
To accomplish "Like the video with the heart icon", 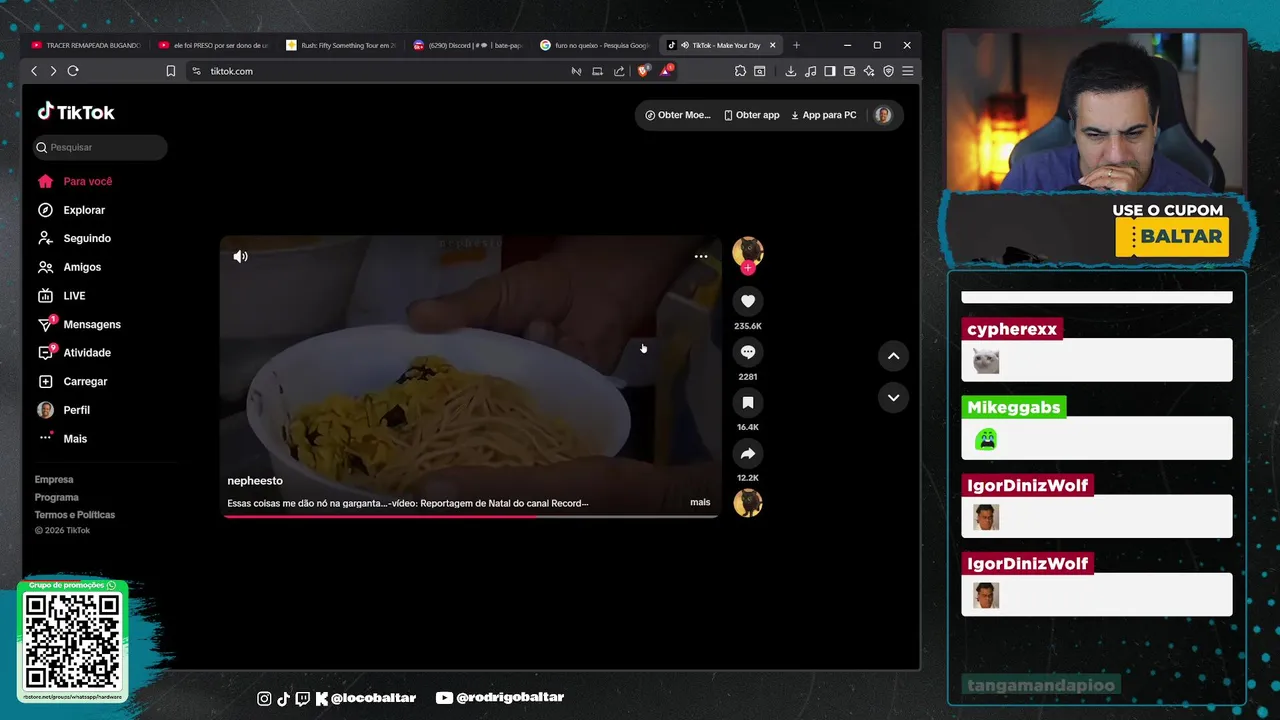I will [x=748, y=301].
